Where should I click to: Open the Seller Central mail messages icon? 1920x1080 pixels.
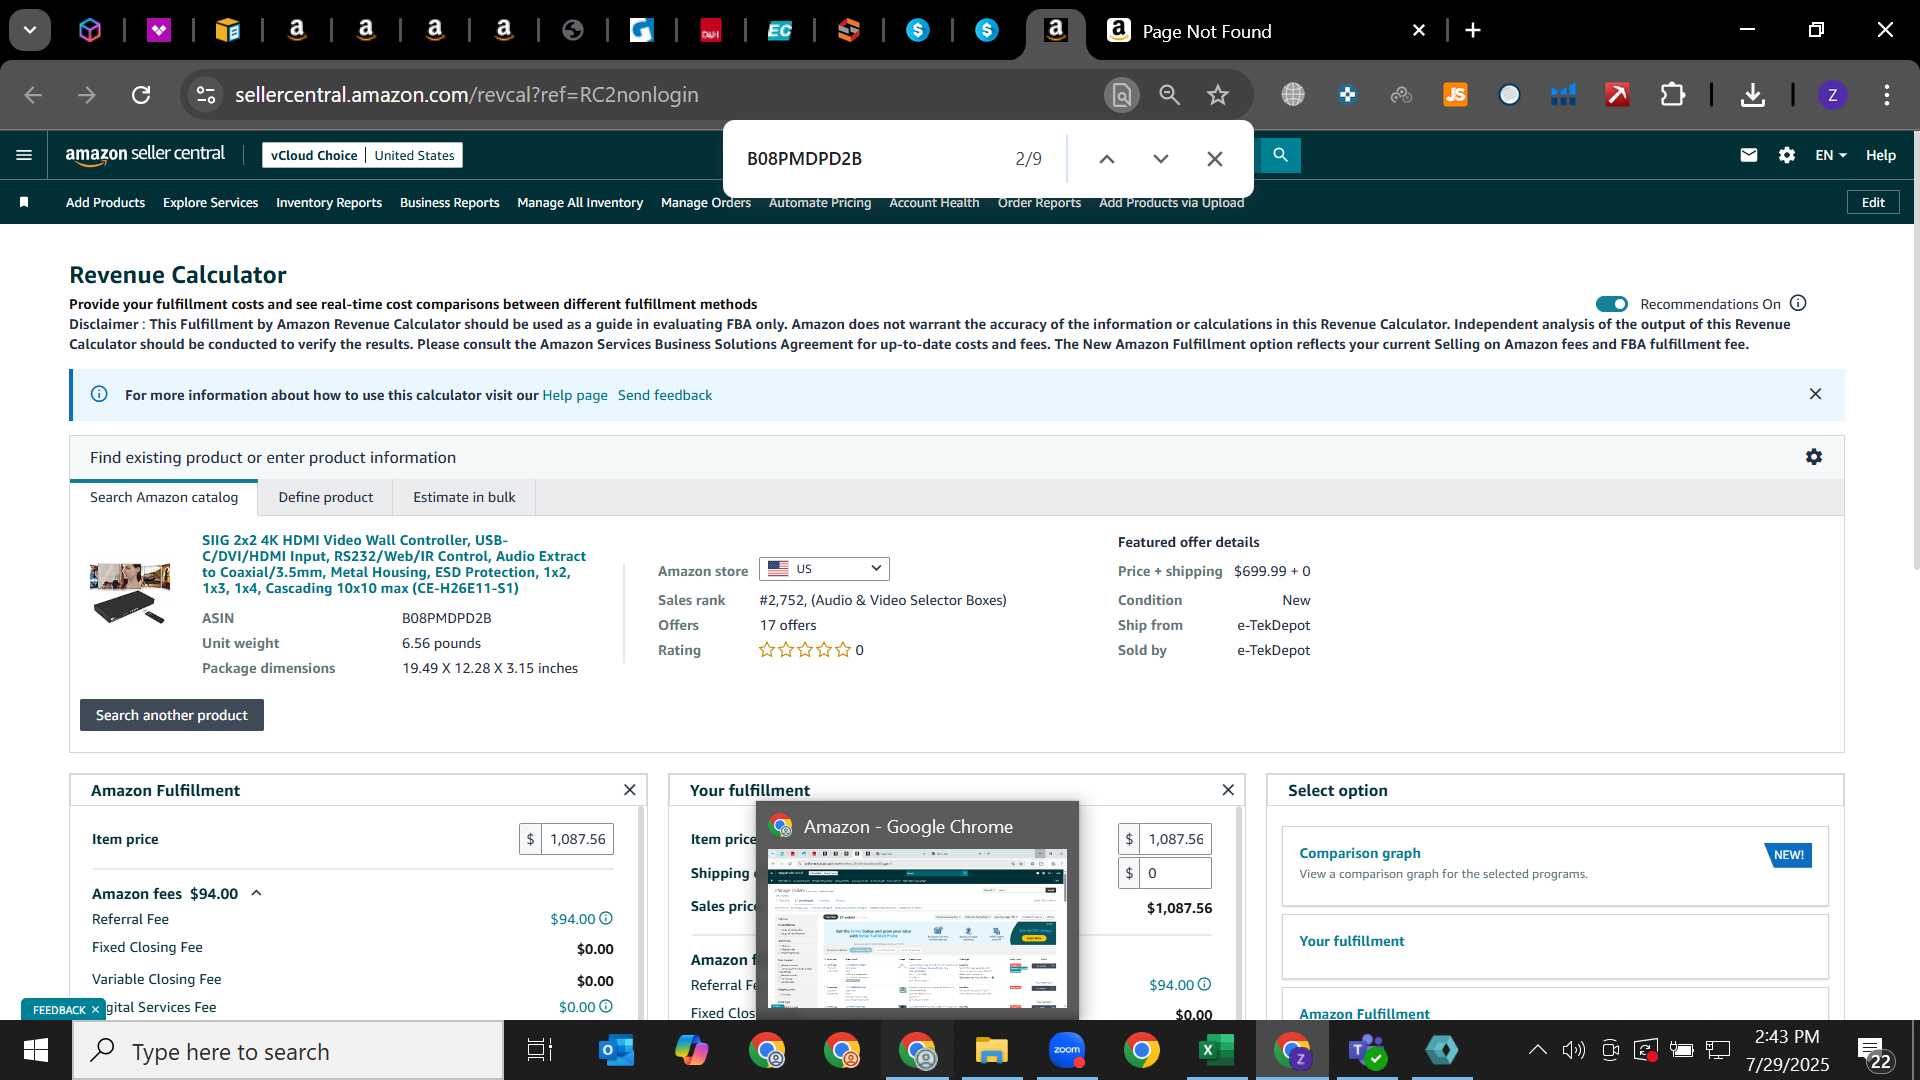tap(1748, 155)
